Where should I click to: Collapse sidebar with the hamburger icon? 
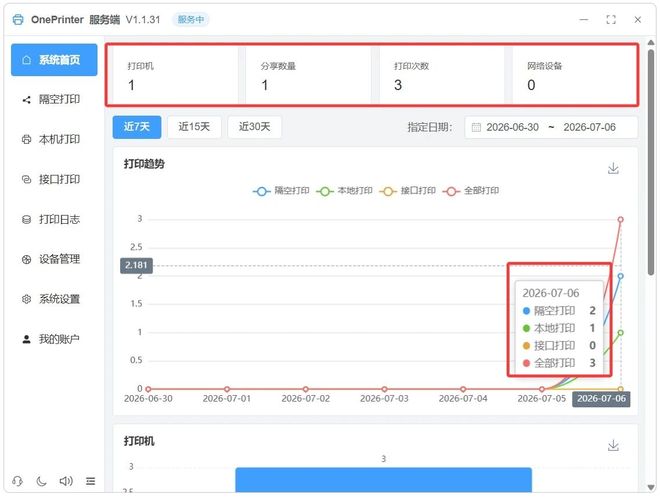click(90, 481)
